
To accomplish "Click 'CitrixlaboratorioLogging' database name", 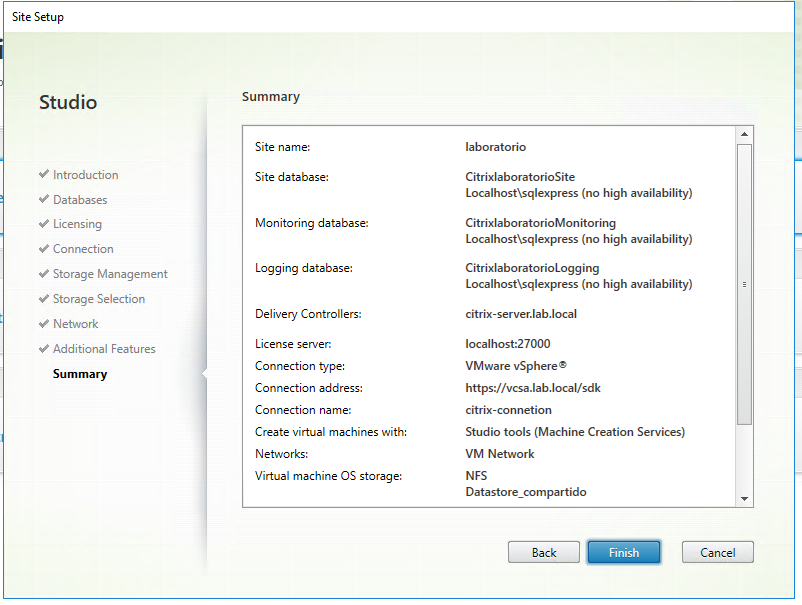I will pyautogui.click(x=532, y=268).
